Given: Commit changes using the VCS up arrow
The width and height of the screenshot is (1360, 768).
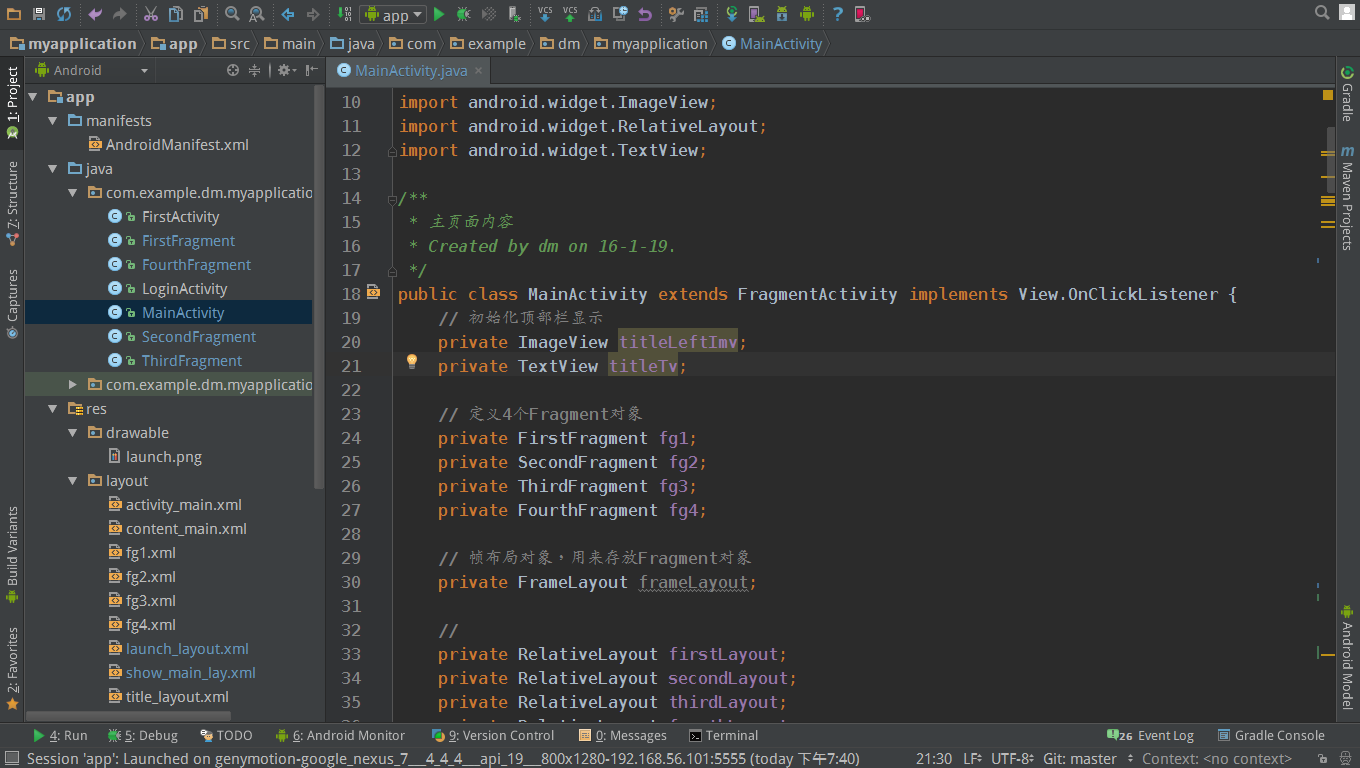Looking at the screenshot, I should (x=568, y=14).
